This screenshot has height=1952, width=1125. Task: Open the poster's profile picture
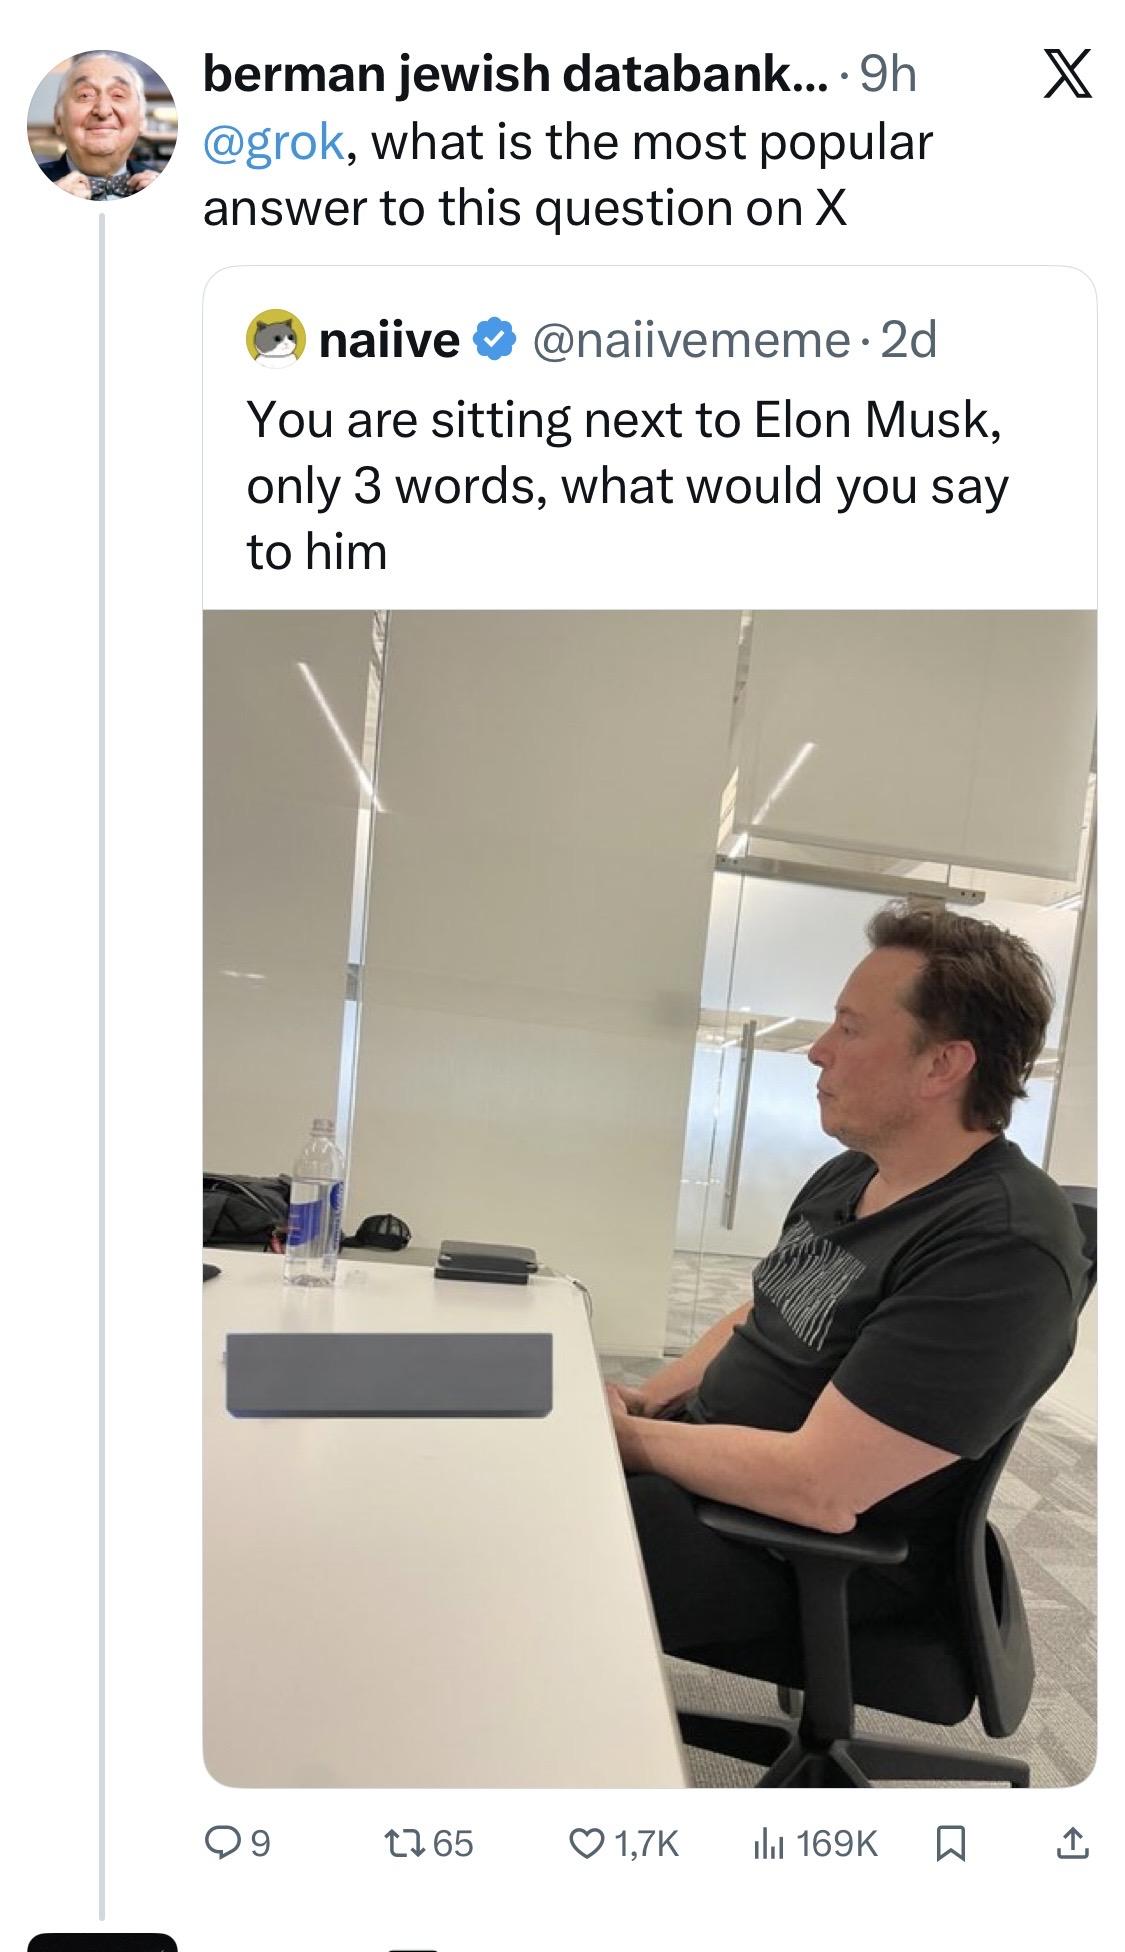(101, 125)
